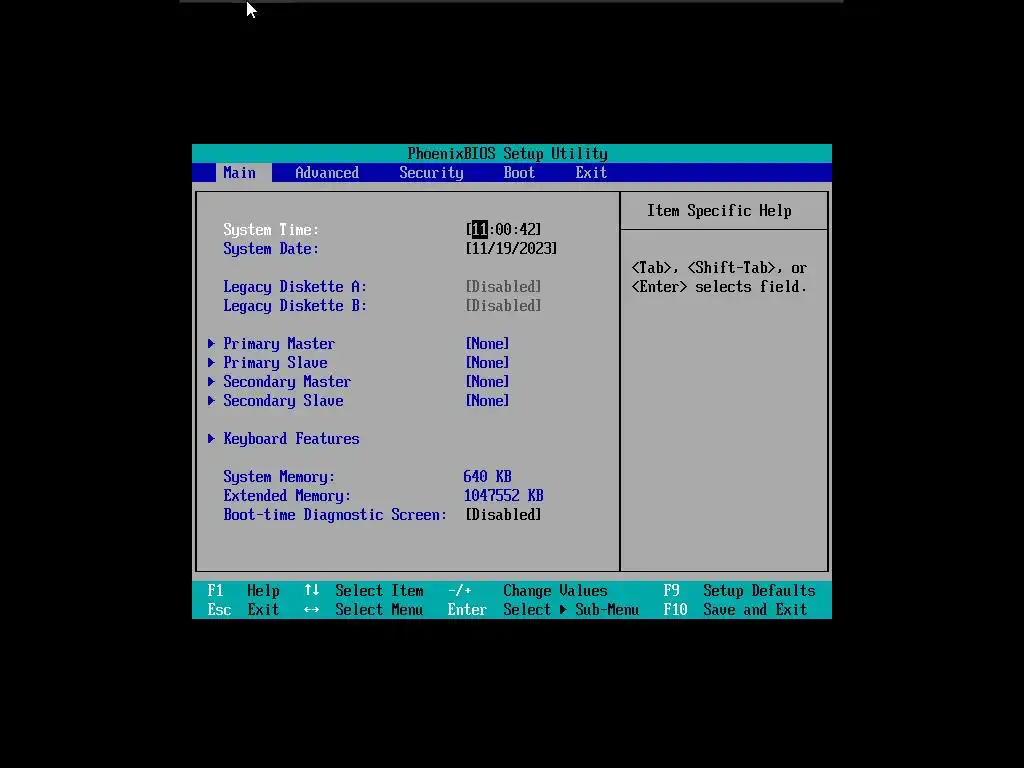Click the Legacy Diskette B label
Screen dimensions: 1024x768
pyautogui.click(x=295, y=305)
